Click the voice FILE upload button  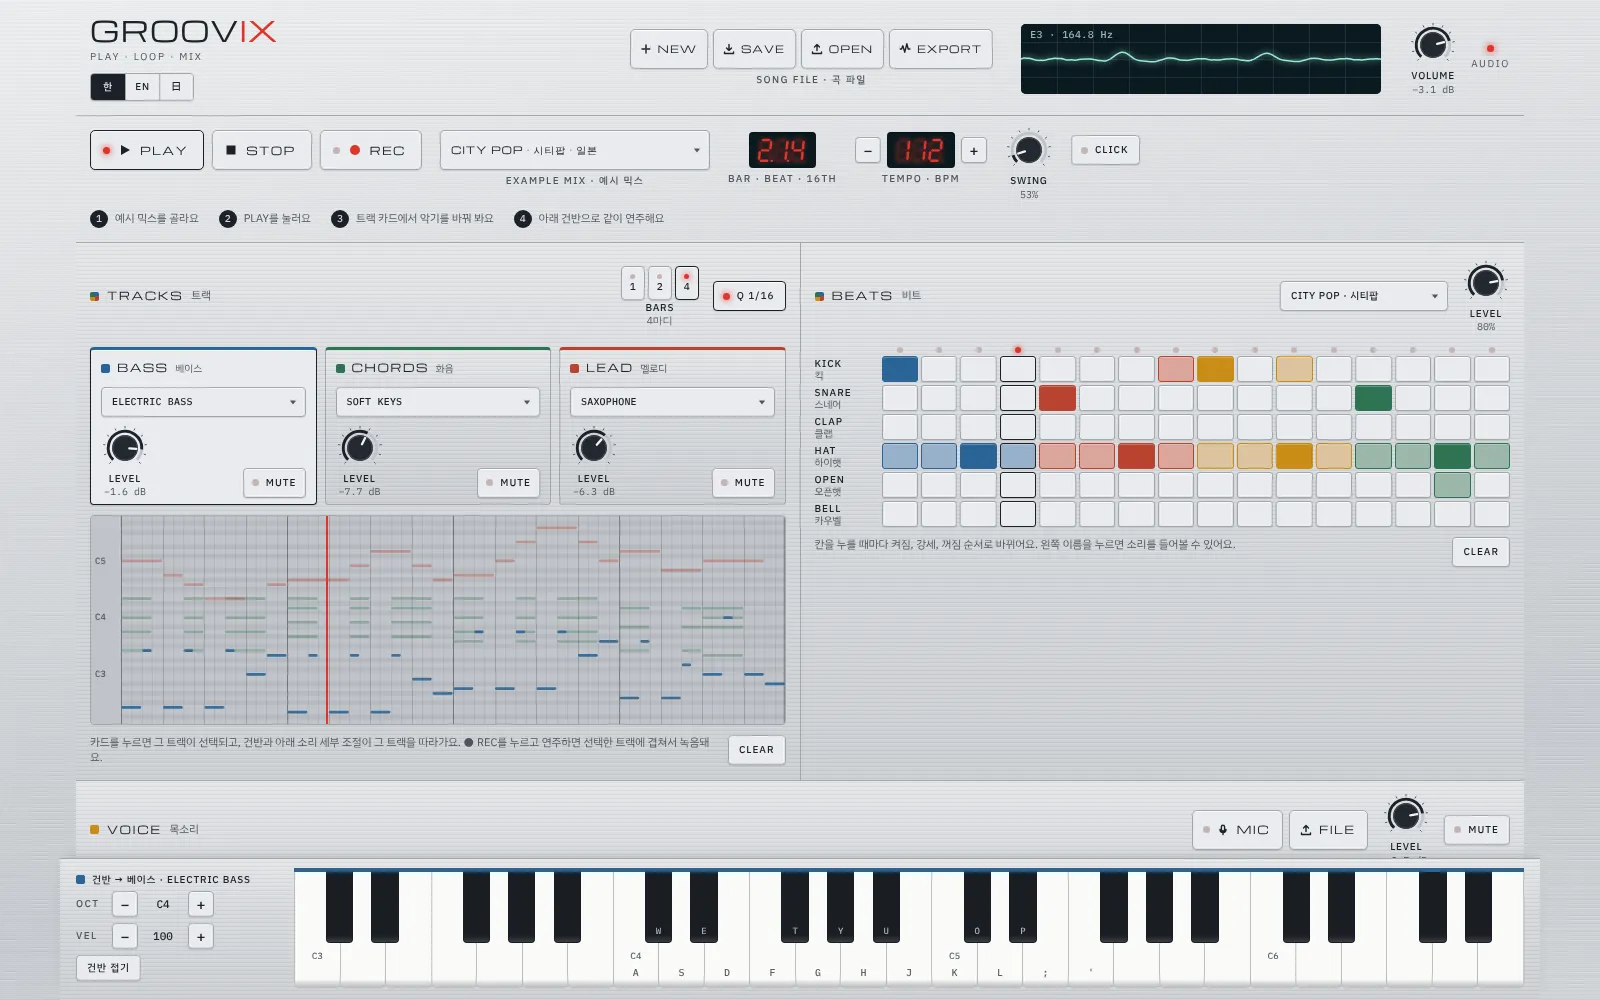(1328, 830)
